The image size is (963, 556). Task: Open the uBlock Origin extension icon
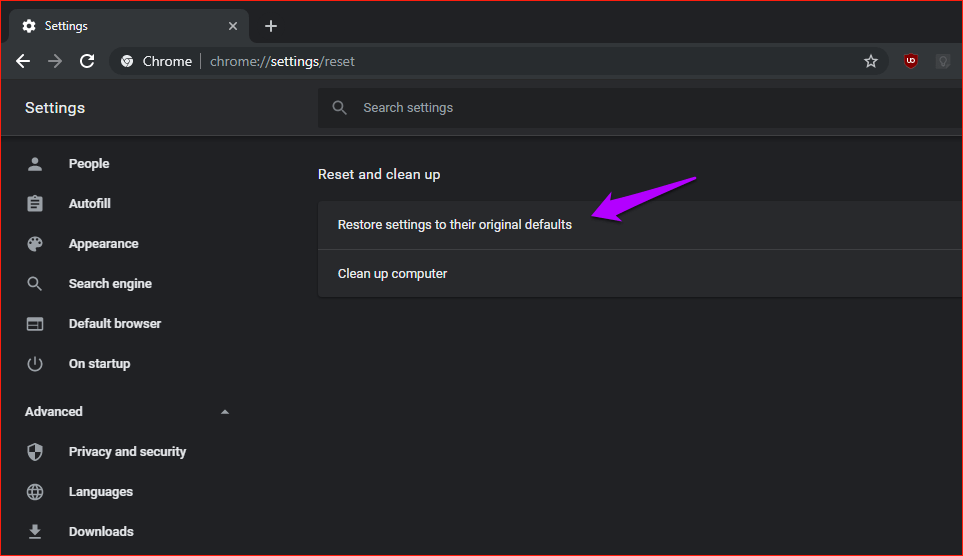[910, 61]
